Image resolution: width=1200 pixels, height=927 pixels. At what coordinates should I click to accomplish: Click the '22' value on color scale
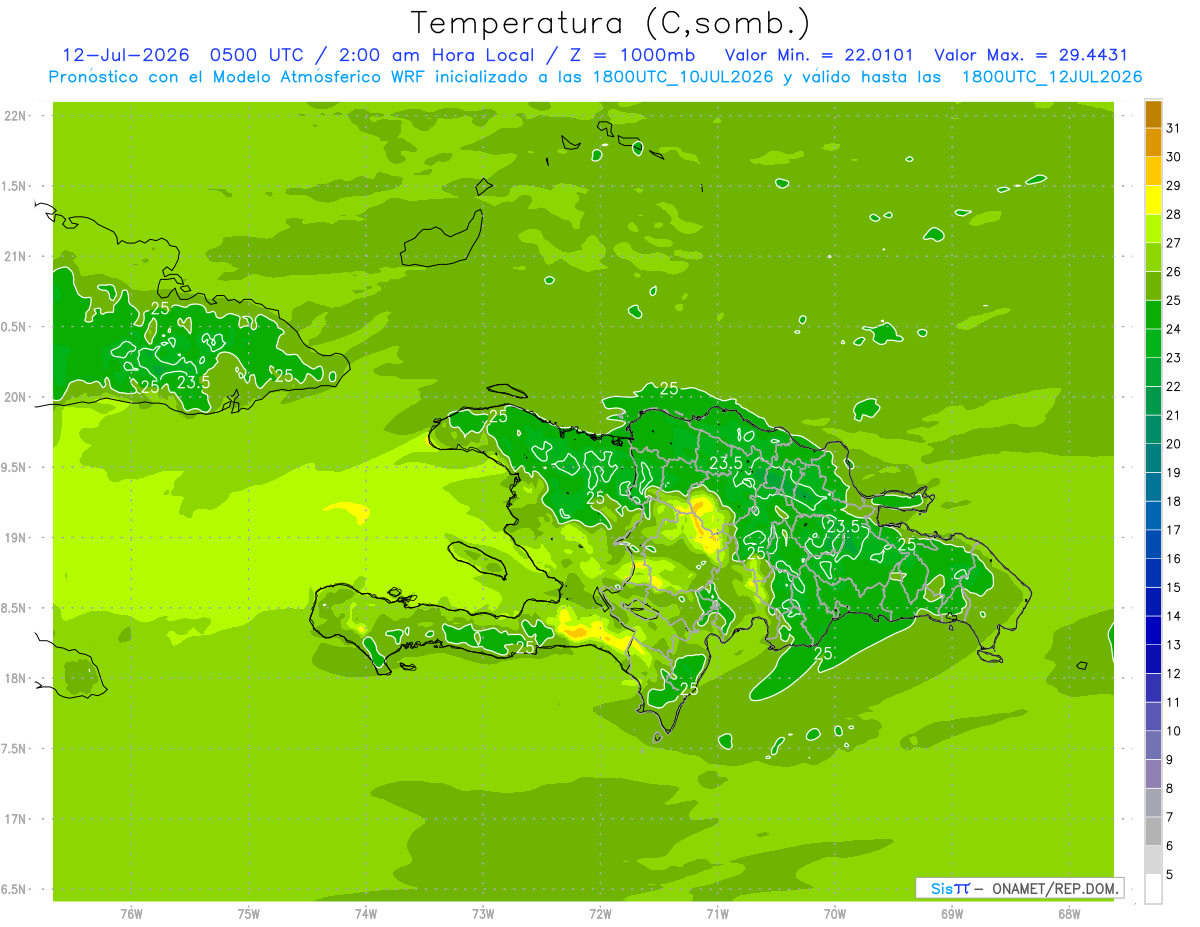[x=1174, y=386]
